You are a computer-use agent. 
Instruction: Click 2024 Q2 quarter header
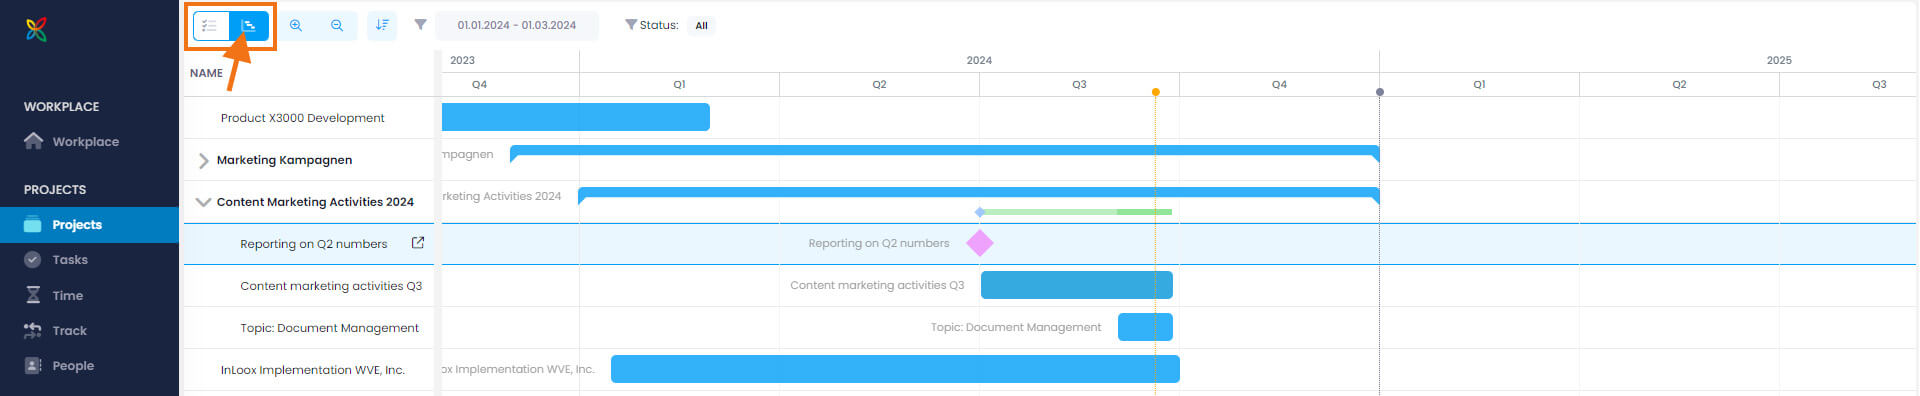pyautogui.click(x=879, y=84)
